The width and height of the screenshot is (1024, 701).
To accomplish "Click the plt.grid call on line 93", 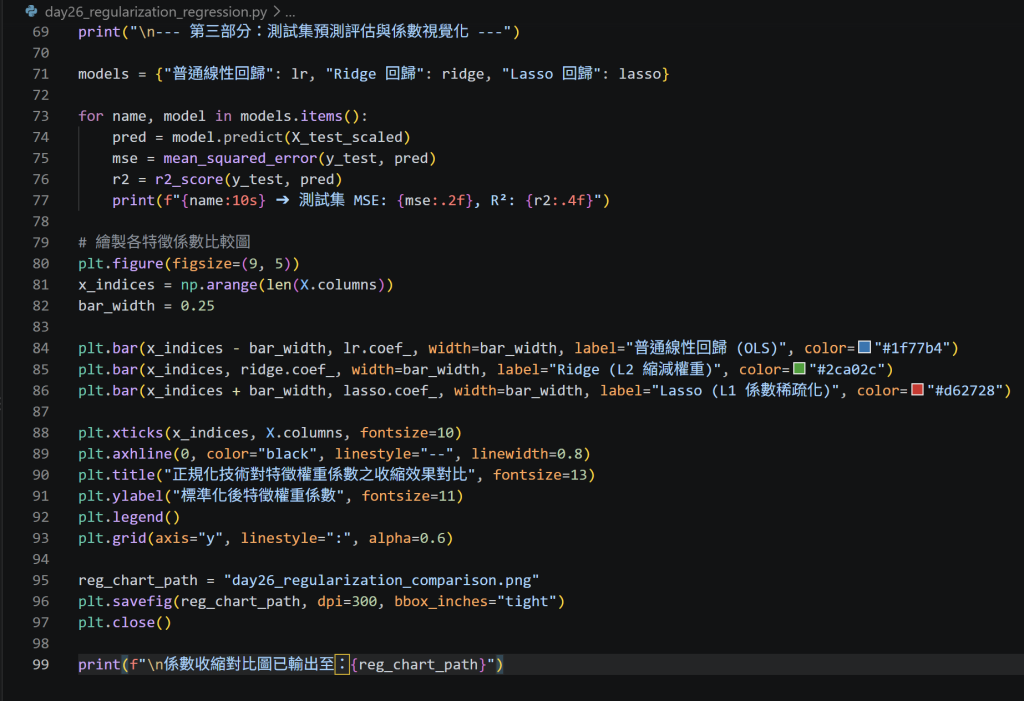I will pos(112,538).
